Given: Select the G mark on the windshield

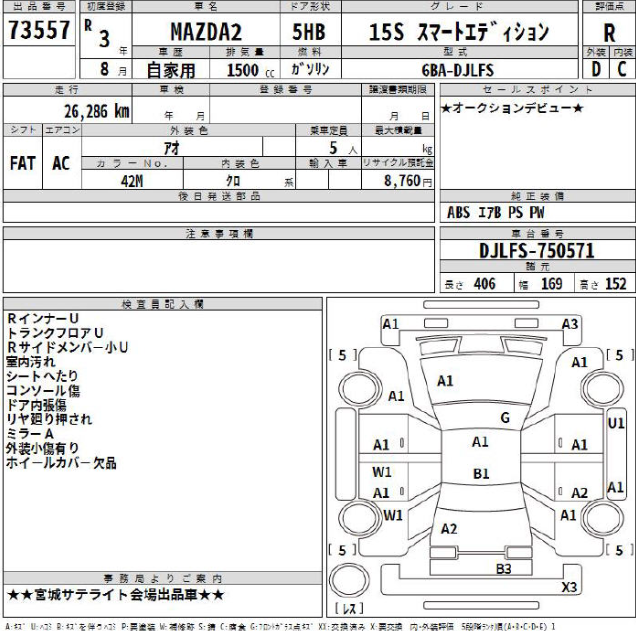Looking at the screenshot, I should tap(505, 417).
